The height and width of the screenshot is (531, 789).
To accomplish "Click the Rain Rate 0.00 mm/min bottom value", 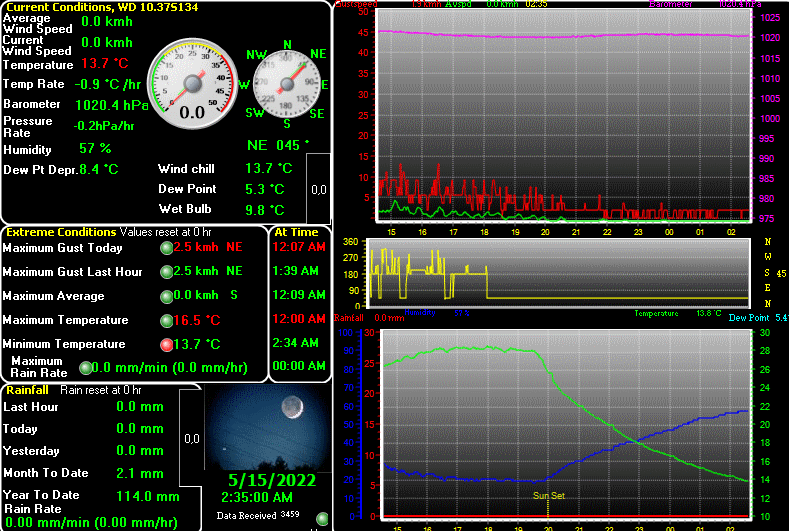I will coord(91,523).
